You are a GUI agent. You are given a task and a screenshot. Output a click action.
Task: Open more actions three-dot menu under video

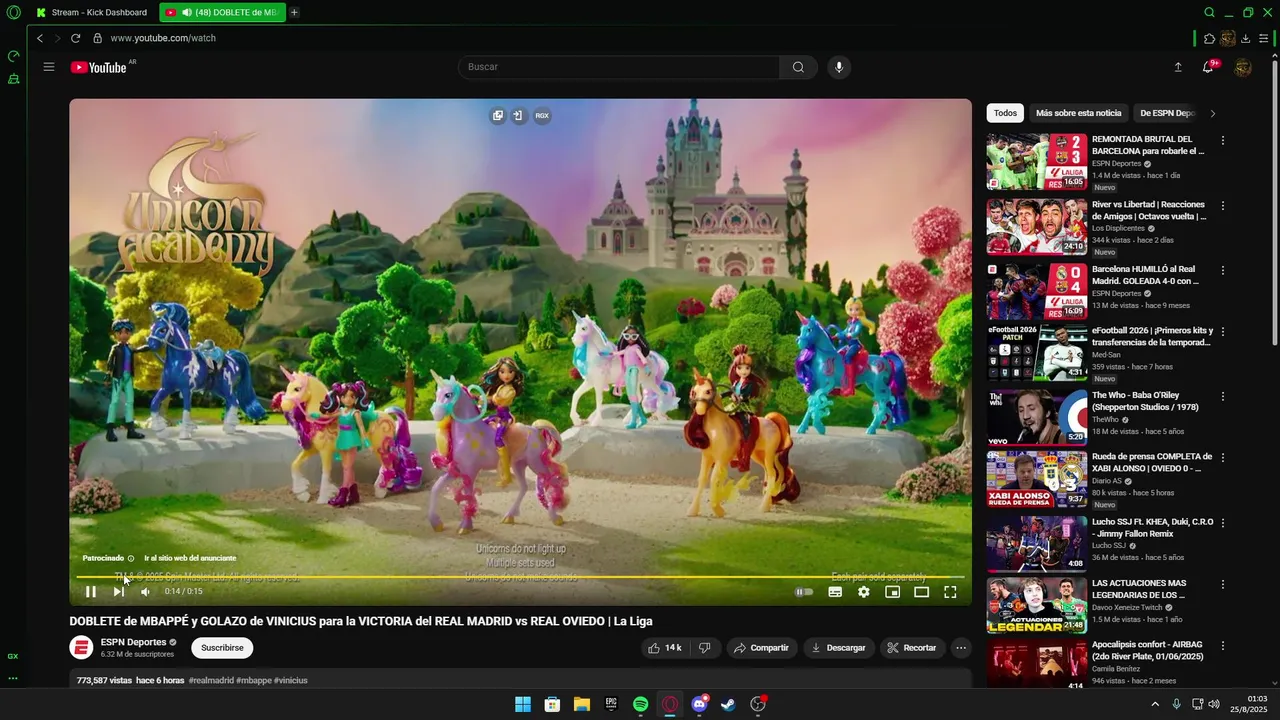coord(961,648)
